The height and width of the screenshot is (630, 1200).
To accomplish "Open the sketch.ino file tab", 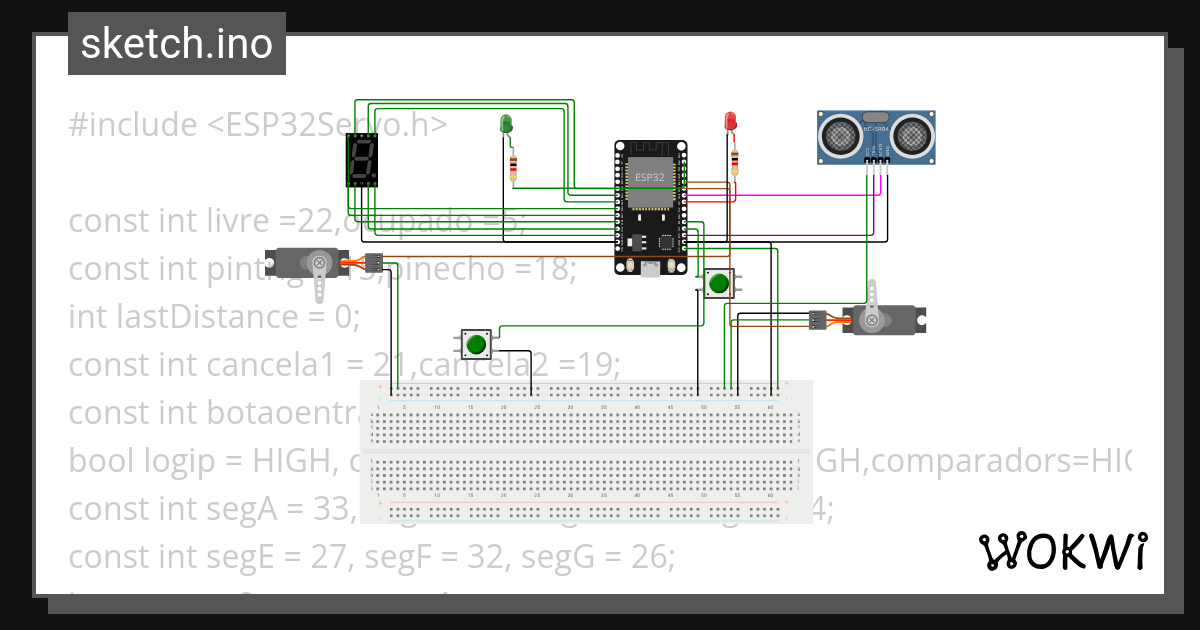I will click(176, 44).
